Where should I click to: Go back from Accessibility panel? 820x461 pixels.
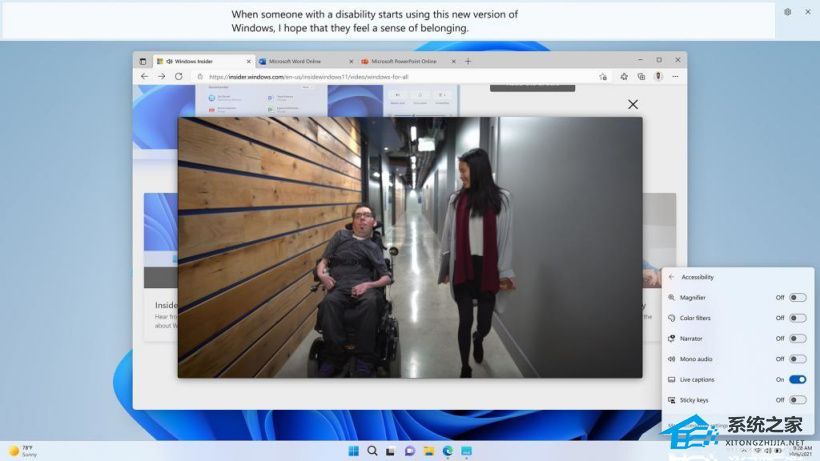click(670, 277)
